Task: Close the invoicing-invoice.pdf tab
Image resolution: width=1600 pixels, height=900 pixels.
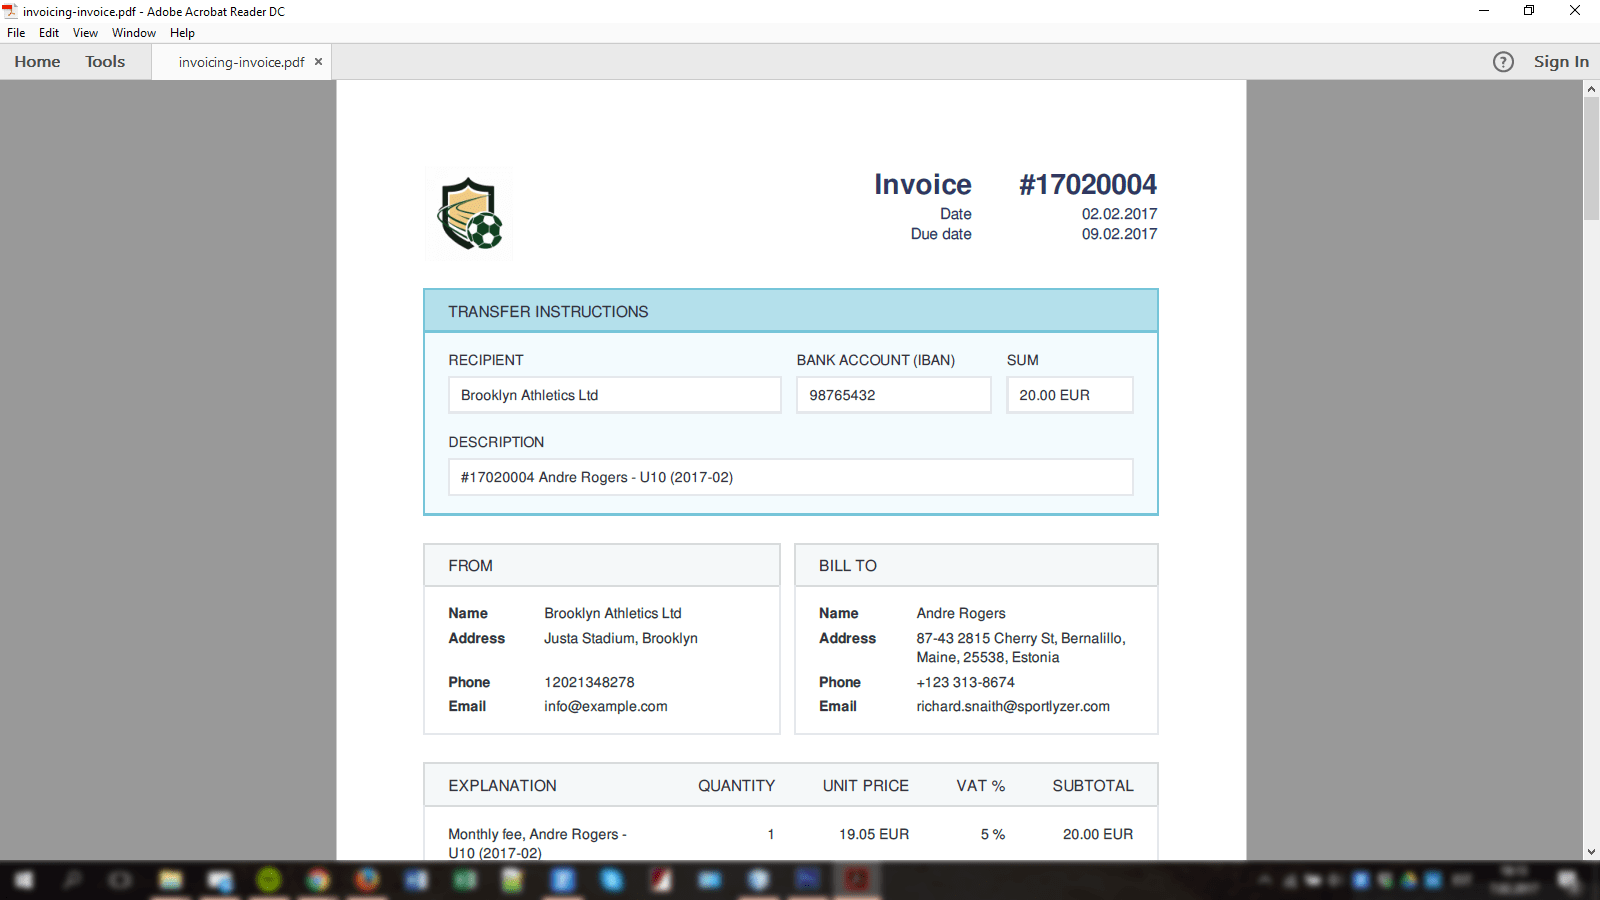Action: (319, 62)
